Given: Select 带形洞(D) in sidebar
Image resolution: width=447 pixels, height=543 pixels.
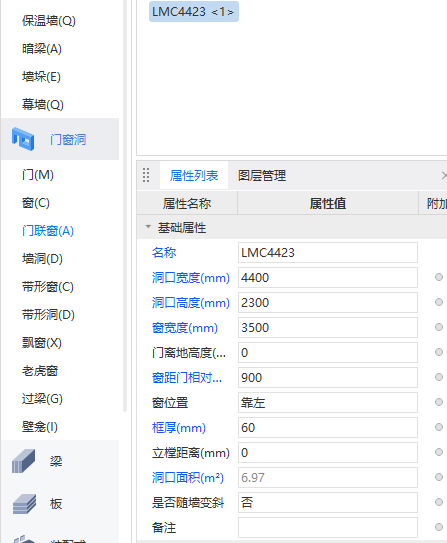Looking at the screenshot, I should tap(48, 315).
